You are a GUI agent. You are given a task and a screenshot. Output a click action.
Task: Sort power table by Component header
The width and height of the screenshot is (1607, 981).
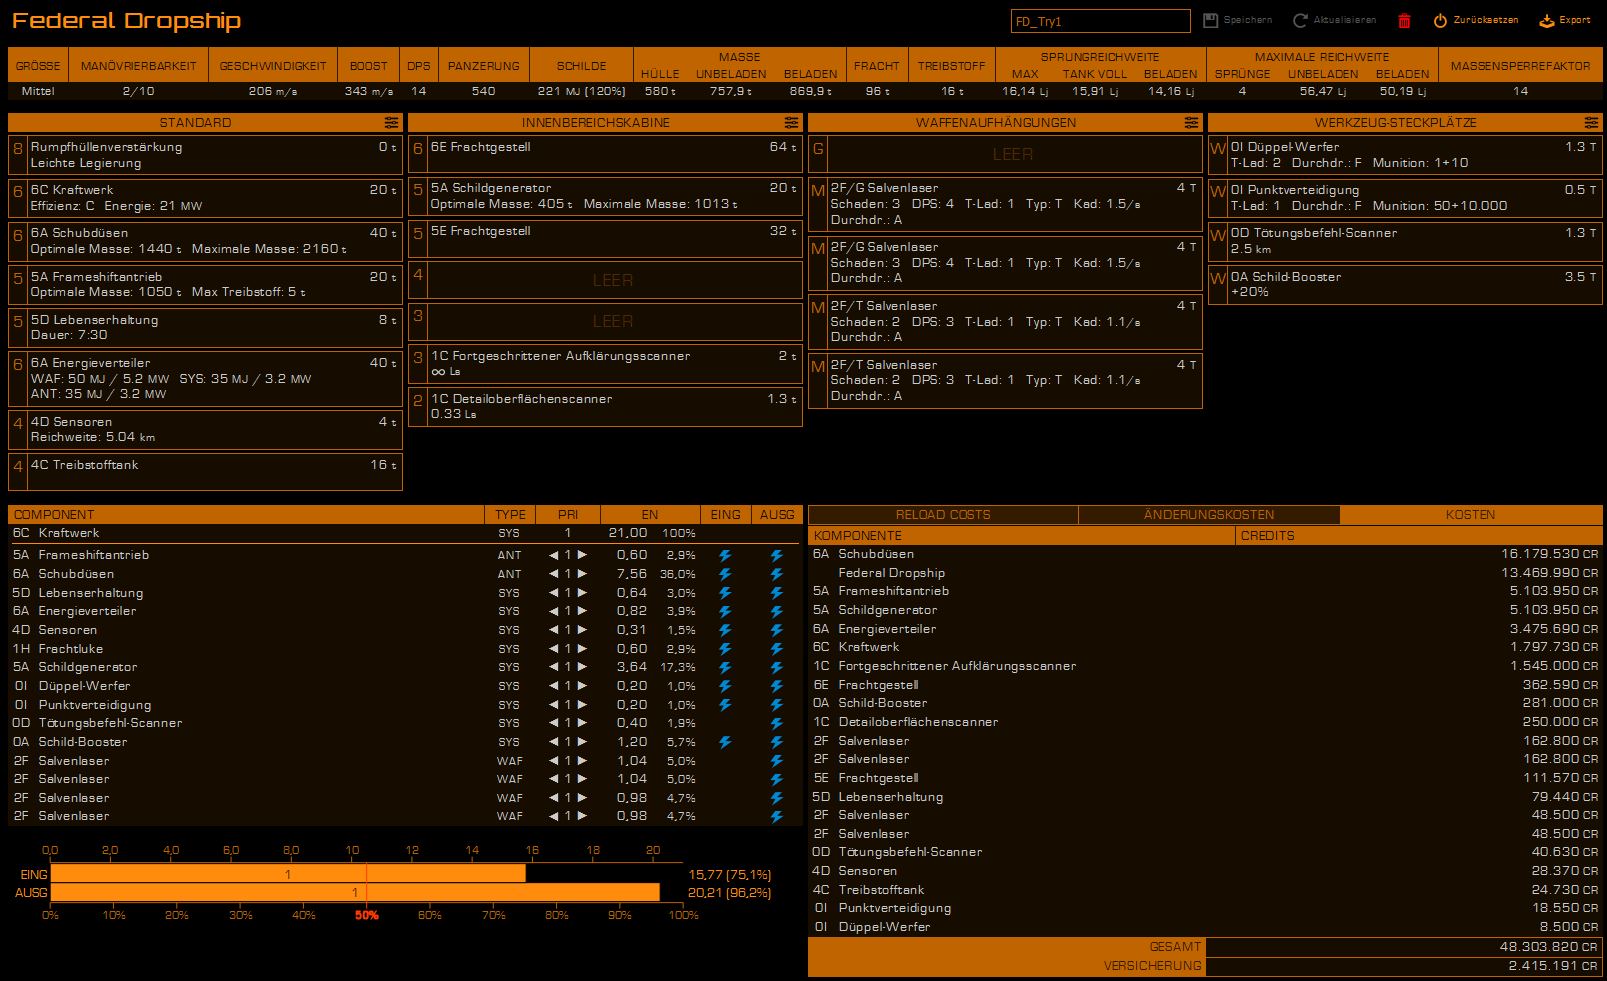246,515
